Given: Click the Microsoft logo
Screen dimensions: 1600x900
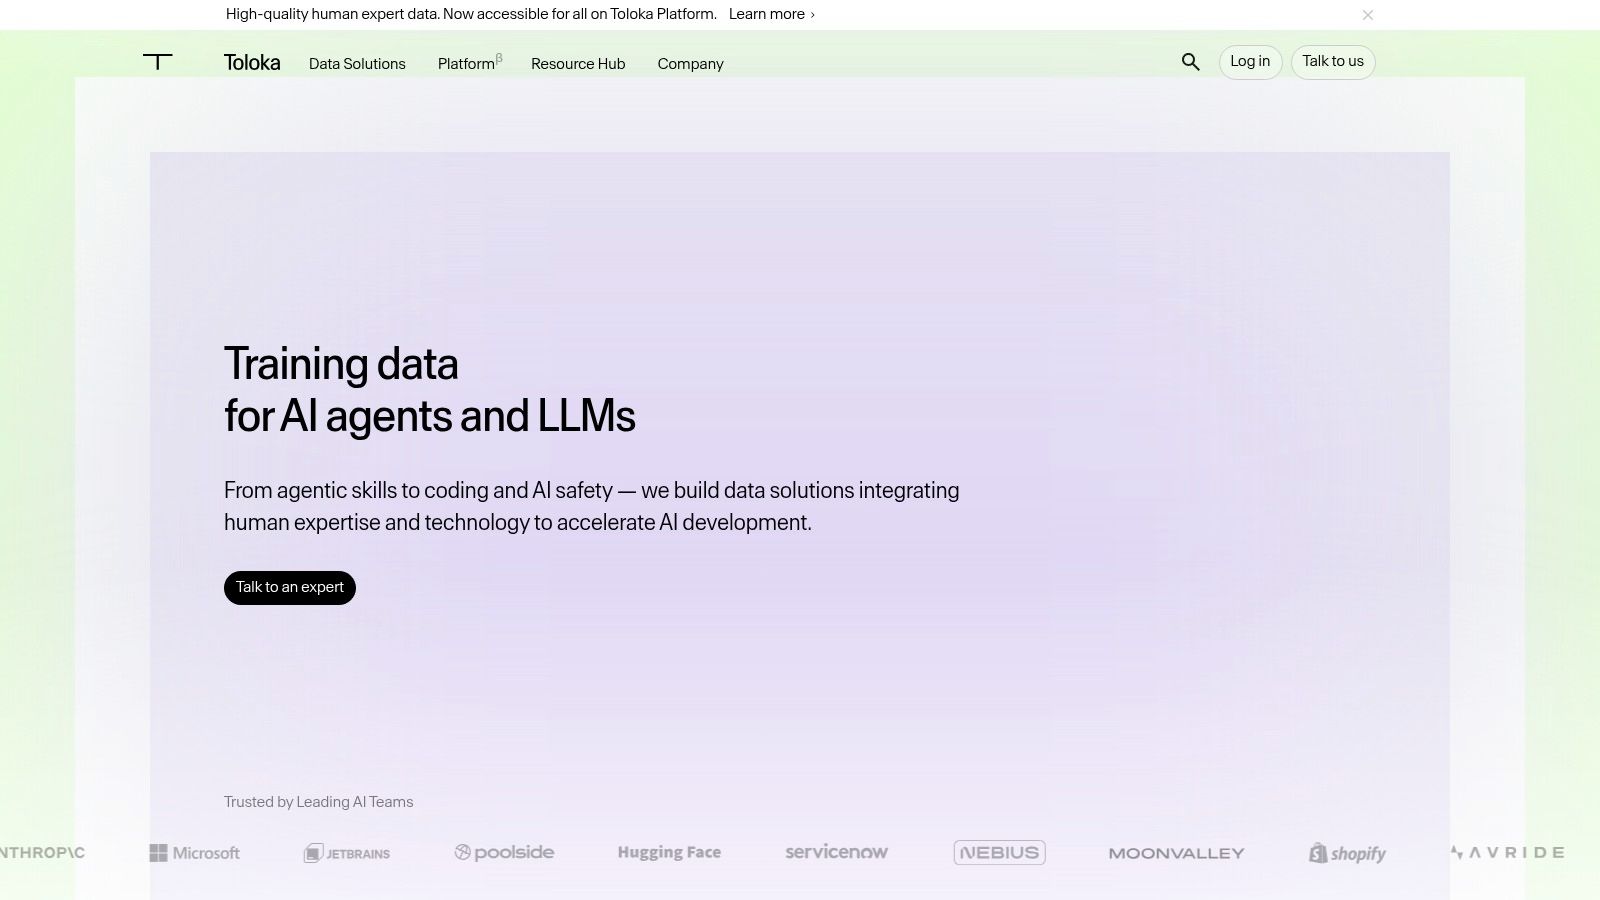Looking at the screenshot, I should [x=195, y=853].
